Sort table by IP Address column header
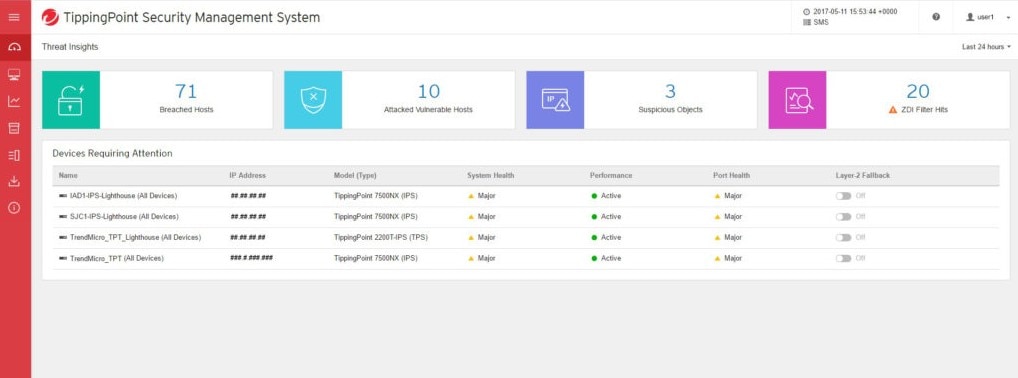This screenshot has height=378, width=1018. tap(247, 175)
